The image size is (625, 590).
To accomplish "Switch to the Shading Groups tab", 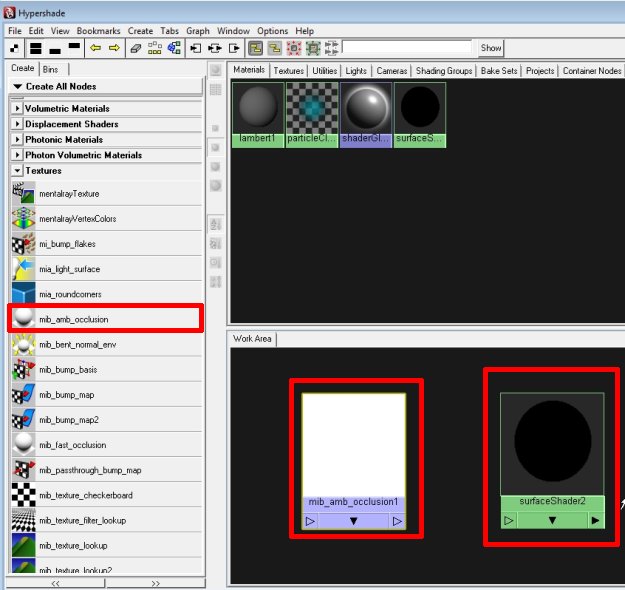I will [444, 71].
